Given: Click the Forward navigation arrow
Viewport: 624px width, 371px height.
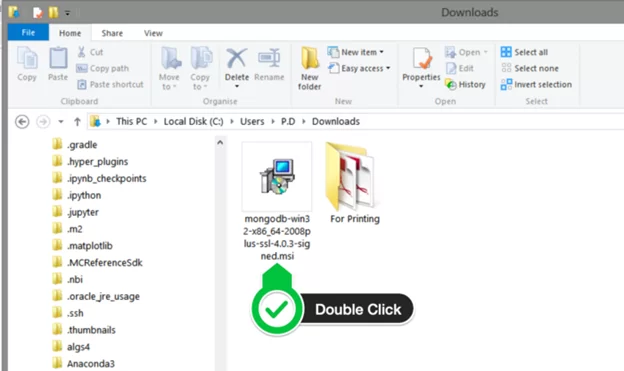Looking at the screenshot, I should tap(43, 121).
